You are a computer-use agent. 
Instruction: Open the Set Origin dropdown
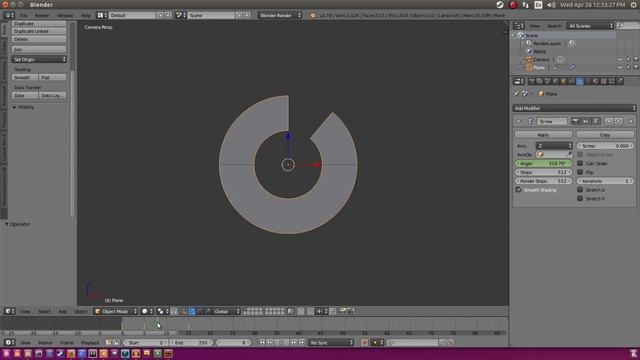[39, 60]
